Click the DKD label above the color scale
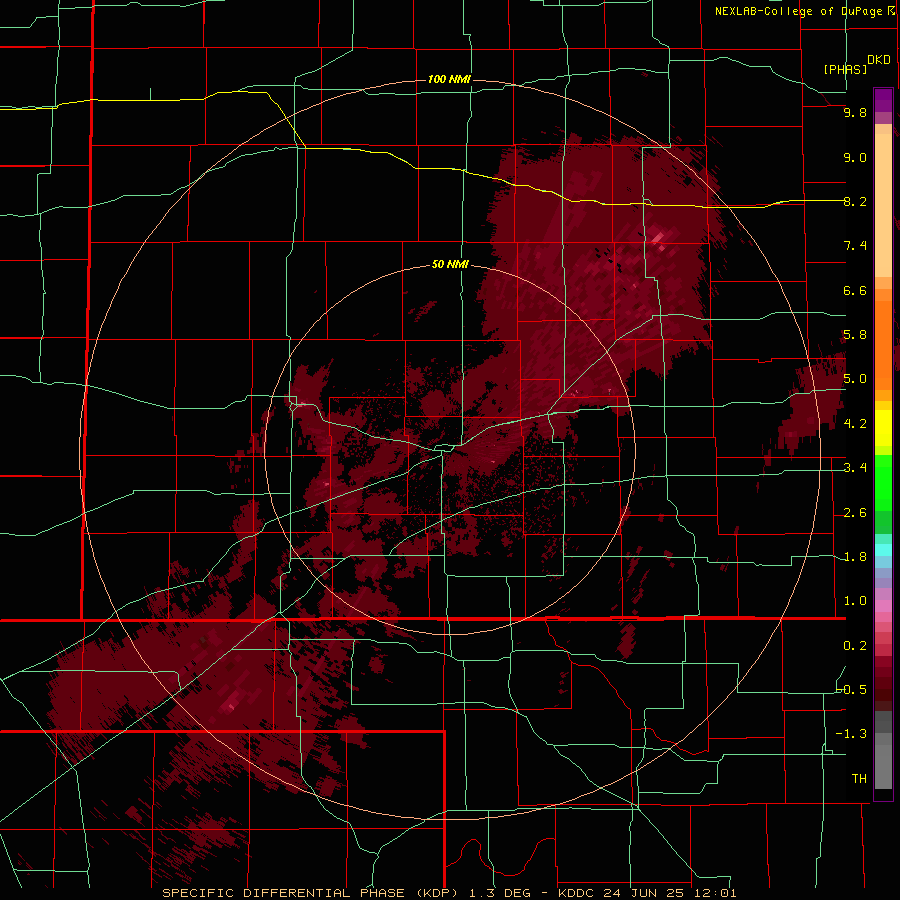Image resolution: width=900 pixels, height=900 pixels. [x=879, y=60]
